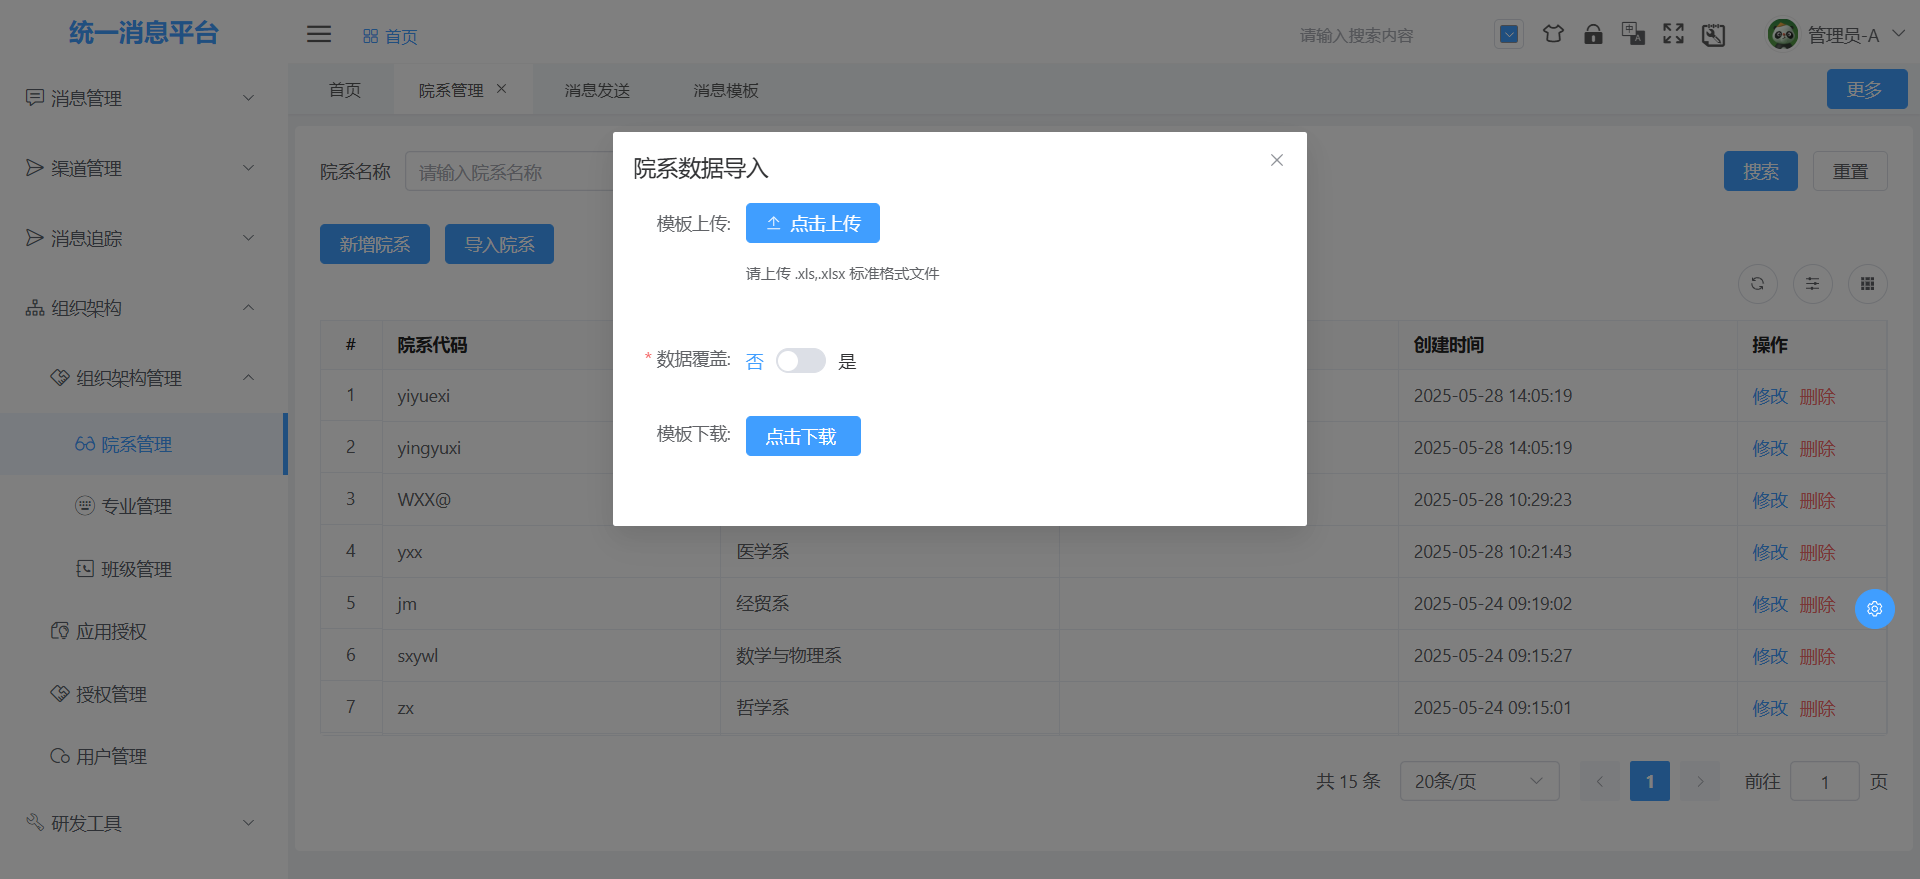1920x879 pixels.
Task: Click the refresh table icon
Action: pos(1757,284)
